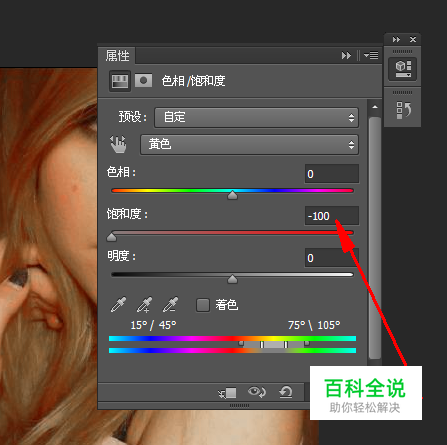Reset adjustment to defaults icon
Screen dimensions: 447x445
point(286,392)
